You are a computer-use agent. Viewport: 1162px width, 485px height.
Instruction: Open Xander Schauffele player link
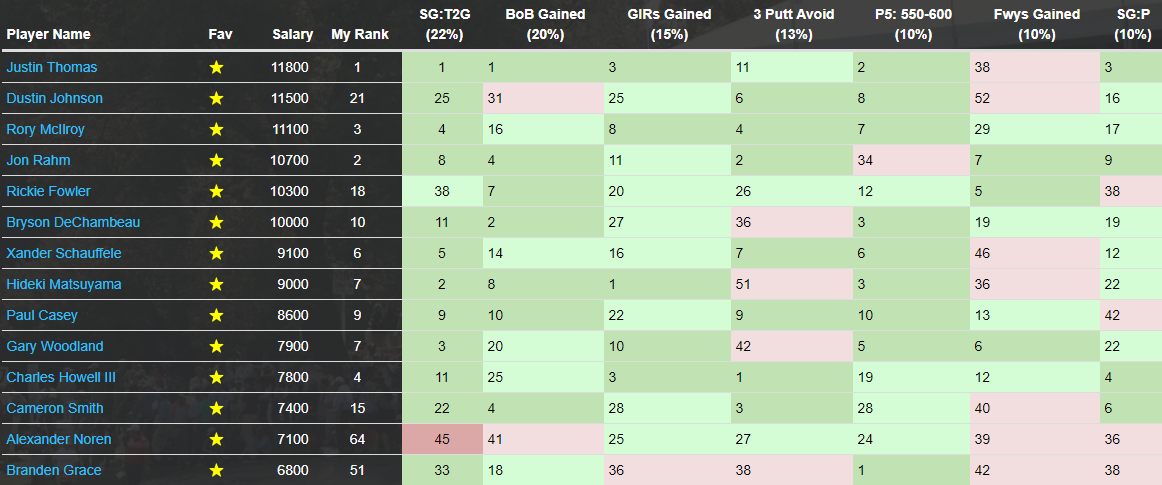click(x=64, y=254)
